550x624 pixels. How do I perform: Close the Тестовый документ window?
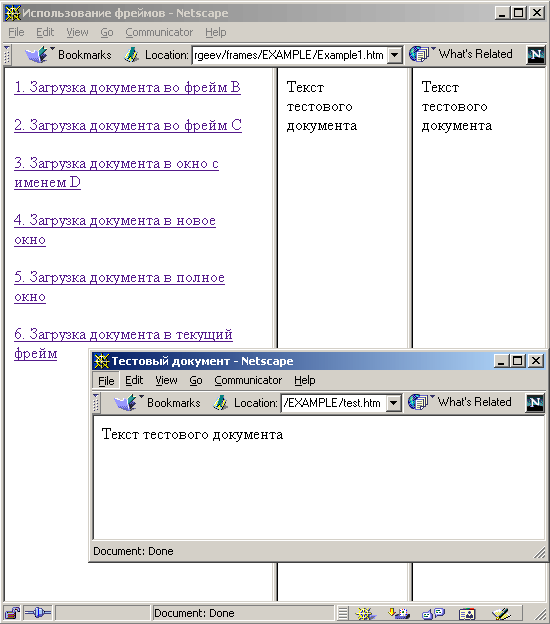(536, 361)
